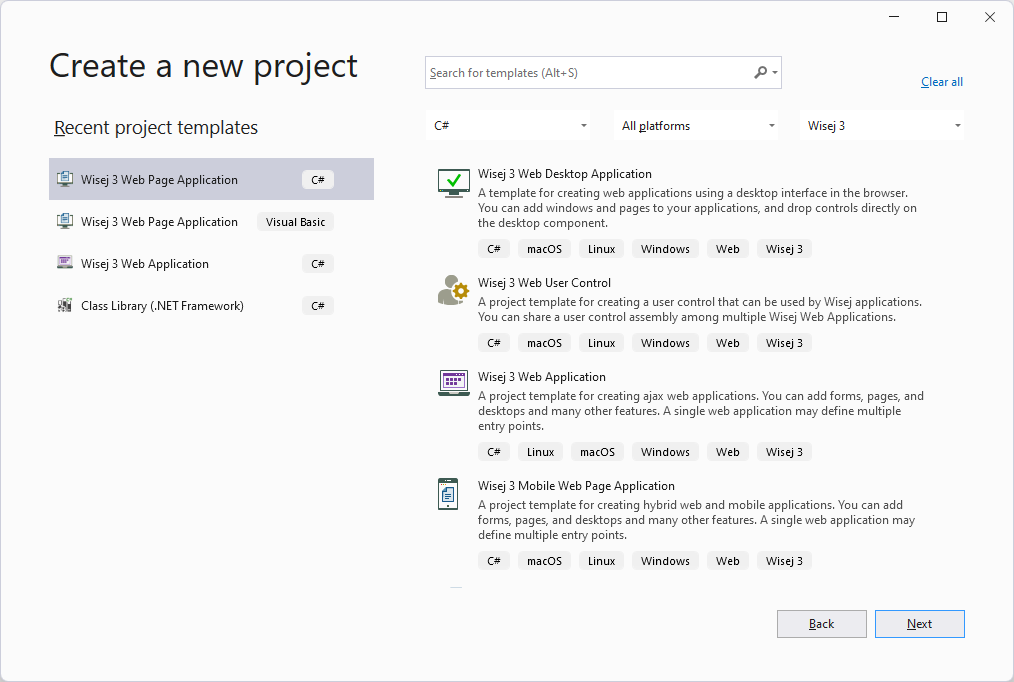Click the Next button
Viewport: 1014px width, 682px height.
920,624
